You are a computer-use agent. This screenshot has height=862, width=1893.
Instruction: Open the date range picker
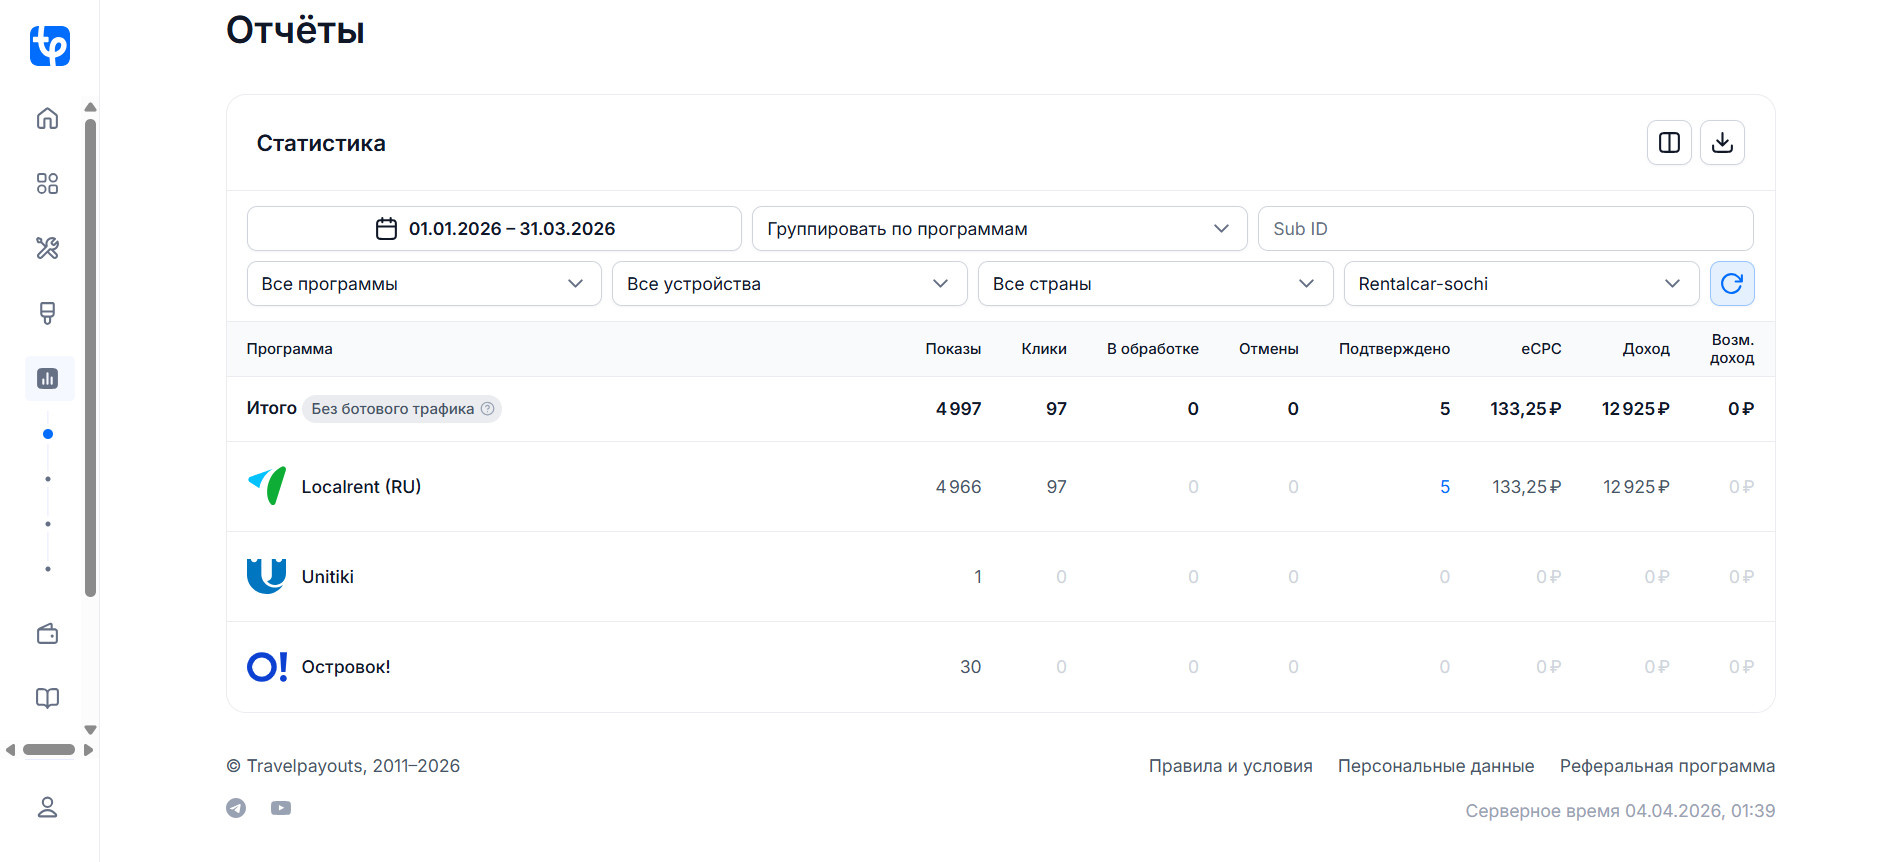pyautogui.click(x=494, y=229)
